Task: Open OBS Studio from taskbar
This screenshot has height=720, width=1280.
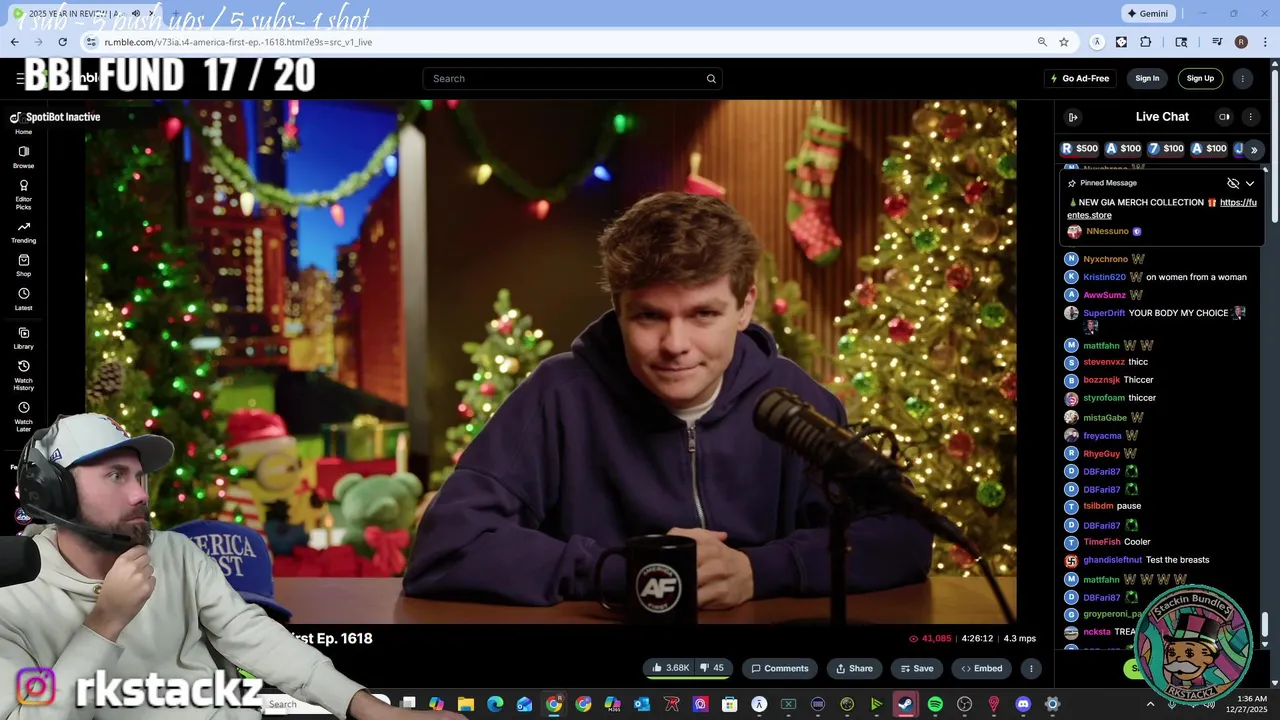Action: (x=964, y=704)
